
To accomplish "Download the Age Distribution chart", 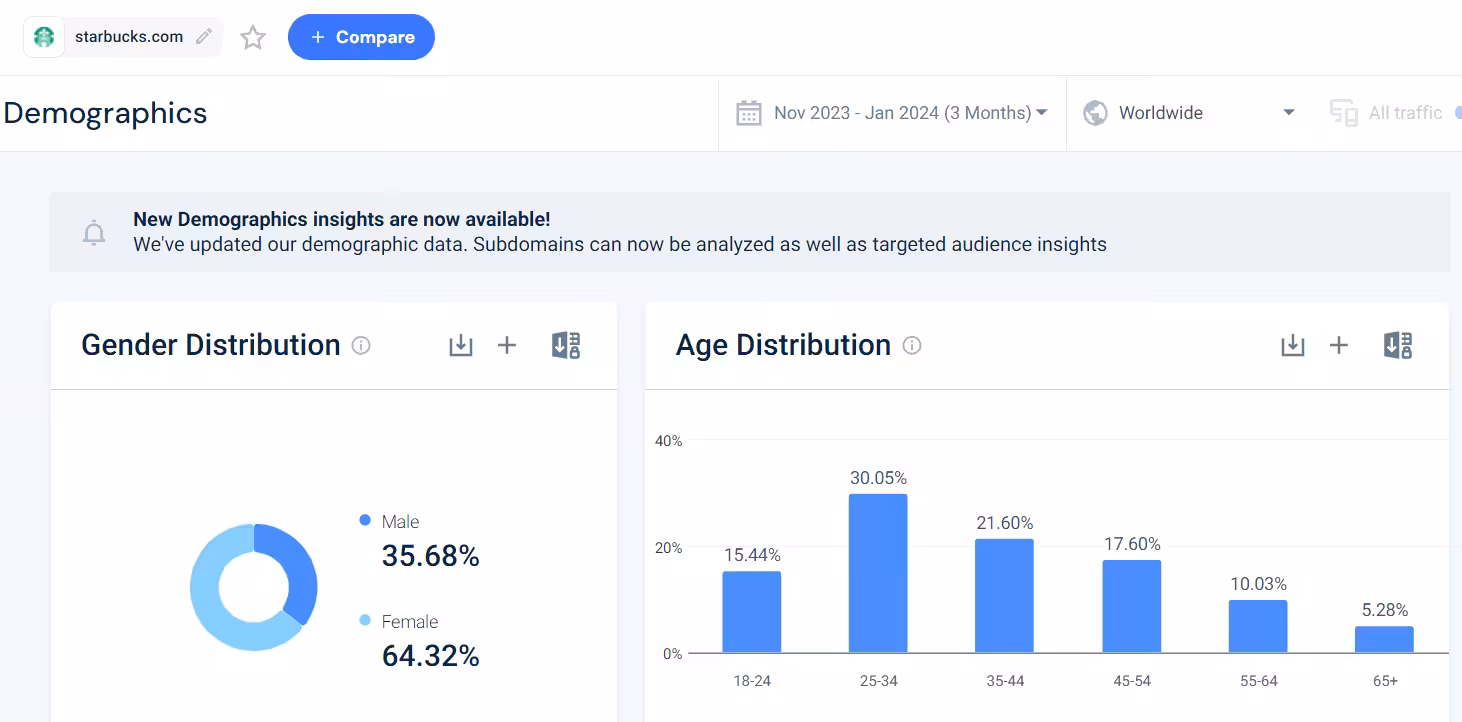I will [1292, 345].
